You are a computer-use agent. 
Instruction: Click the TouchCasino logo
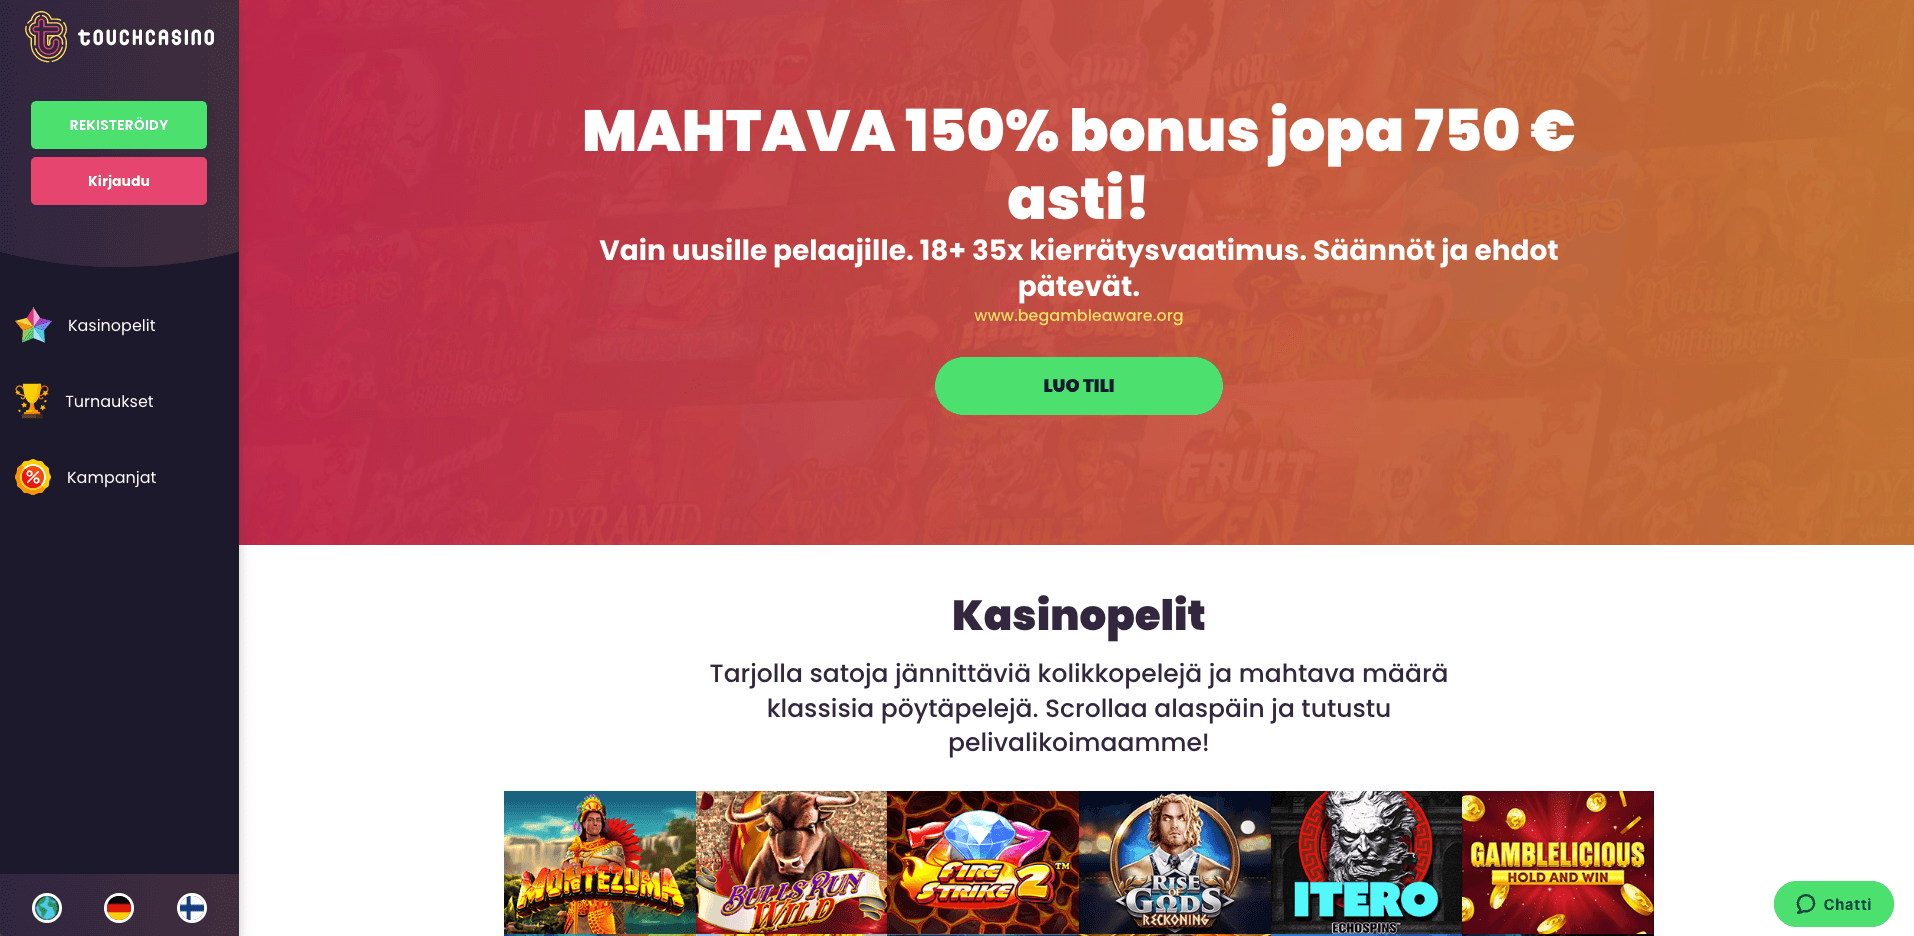120,37
